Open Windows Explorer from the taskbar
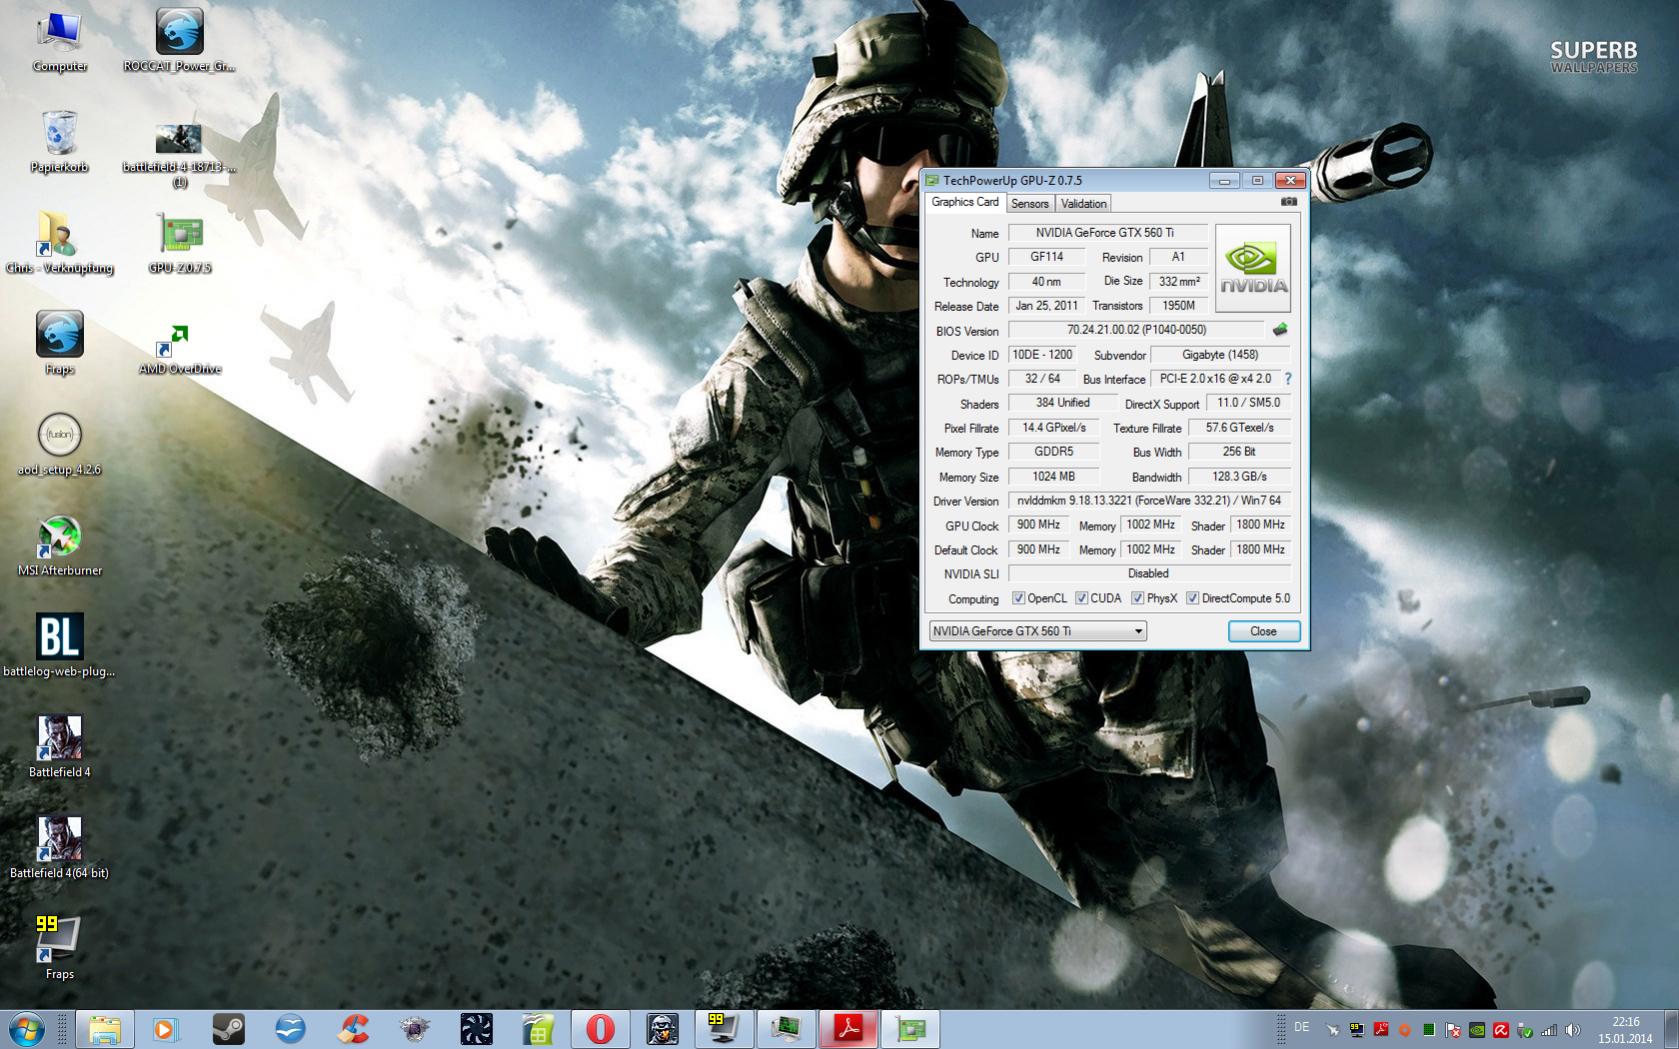Image resolution: width=1679 pixels, height=1049 pixels. pos(104,1029)
